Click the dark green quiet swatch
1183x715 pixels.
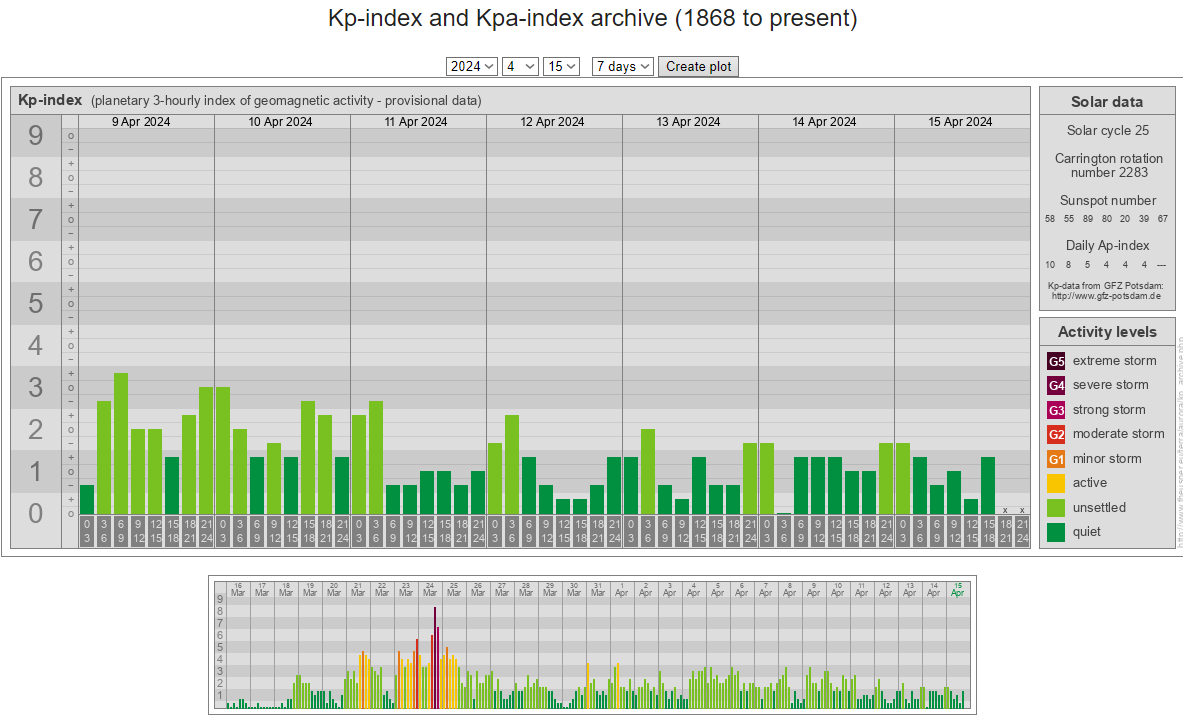(1056, 532)
